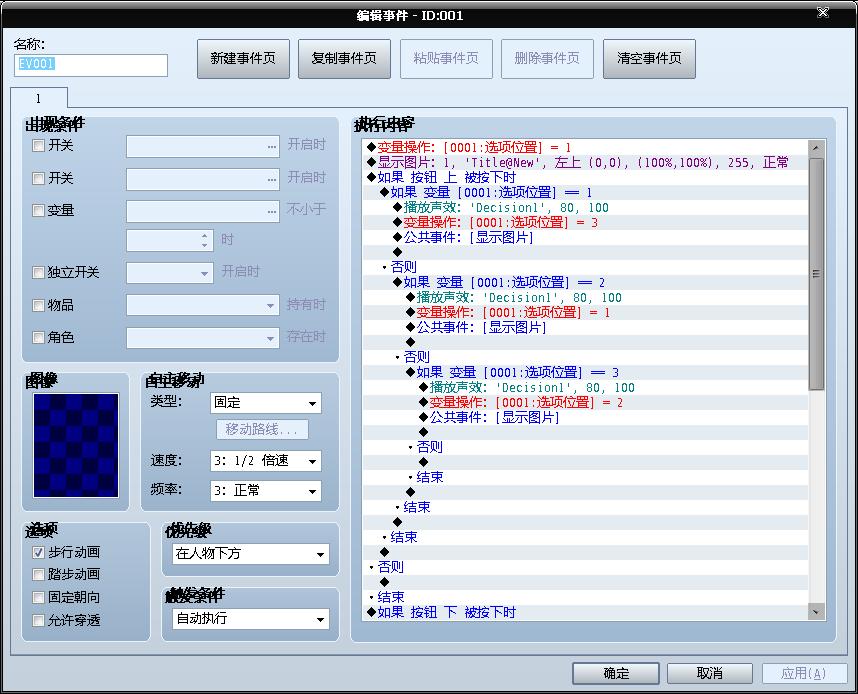Click the scroll-down arrow of the command list
858x694 pixels.
pyautogui.click(x=816, y=612)
